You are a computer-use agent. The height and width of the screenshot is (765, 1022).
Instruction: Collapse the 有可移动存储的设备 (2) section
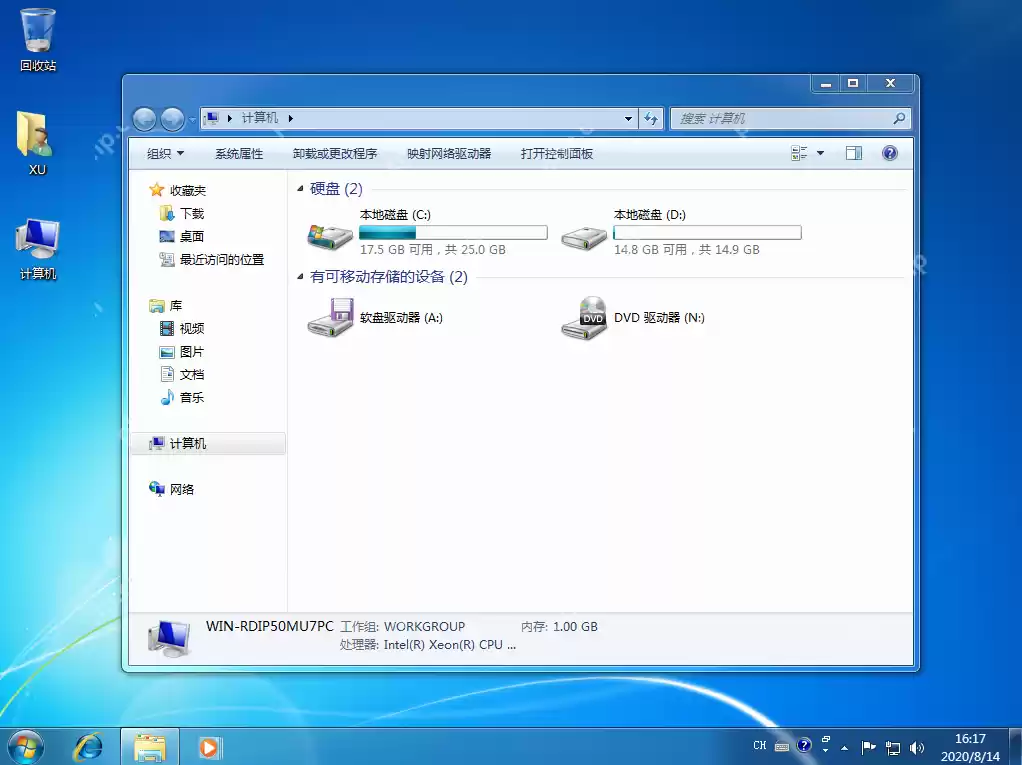[x=303, y=276]
